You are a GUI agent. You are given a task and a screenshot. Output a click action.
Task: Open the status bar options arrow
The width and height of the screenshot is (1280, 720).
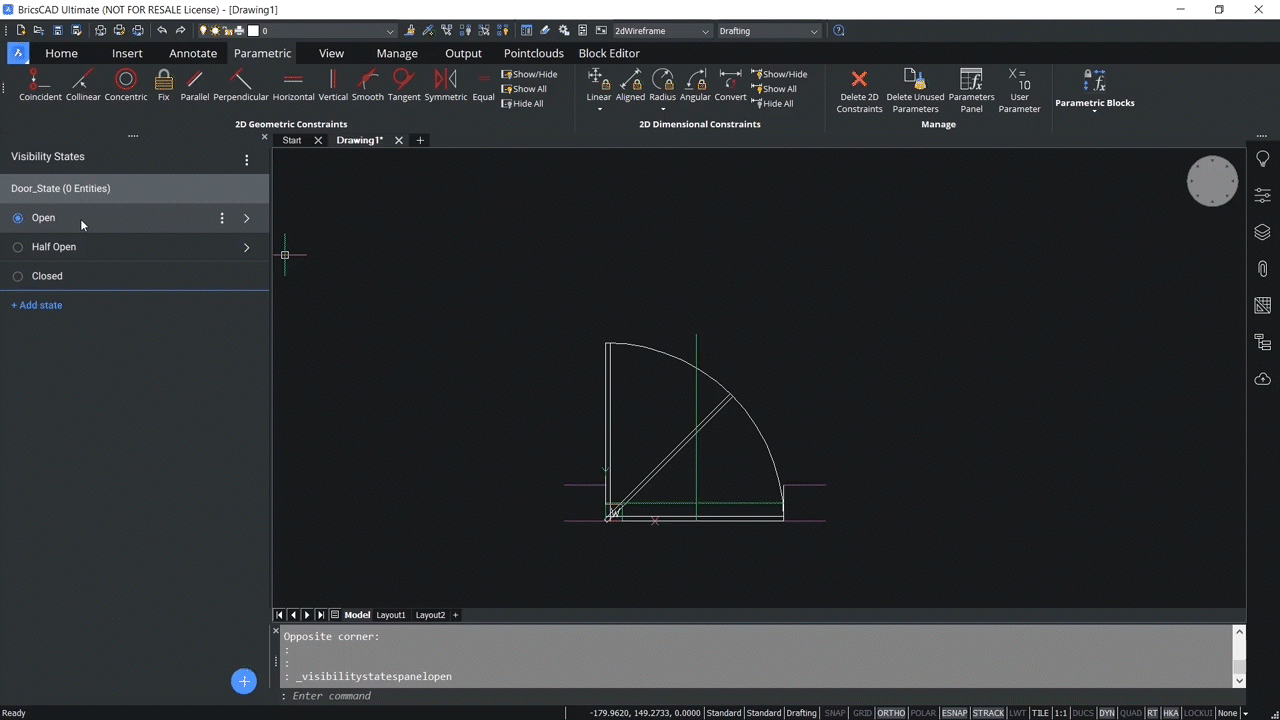click(1245, 713)
